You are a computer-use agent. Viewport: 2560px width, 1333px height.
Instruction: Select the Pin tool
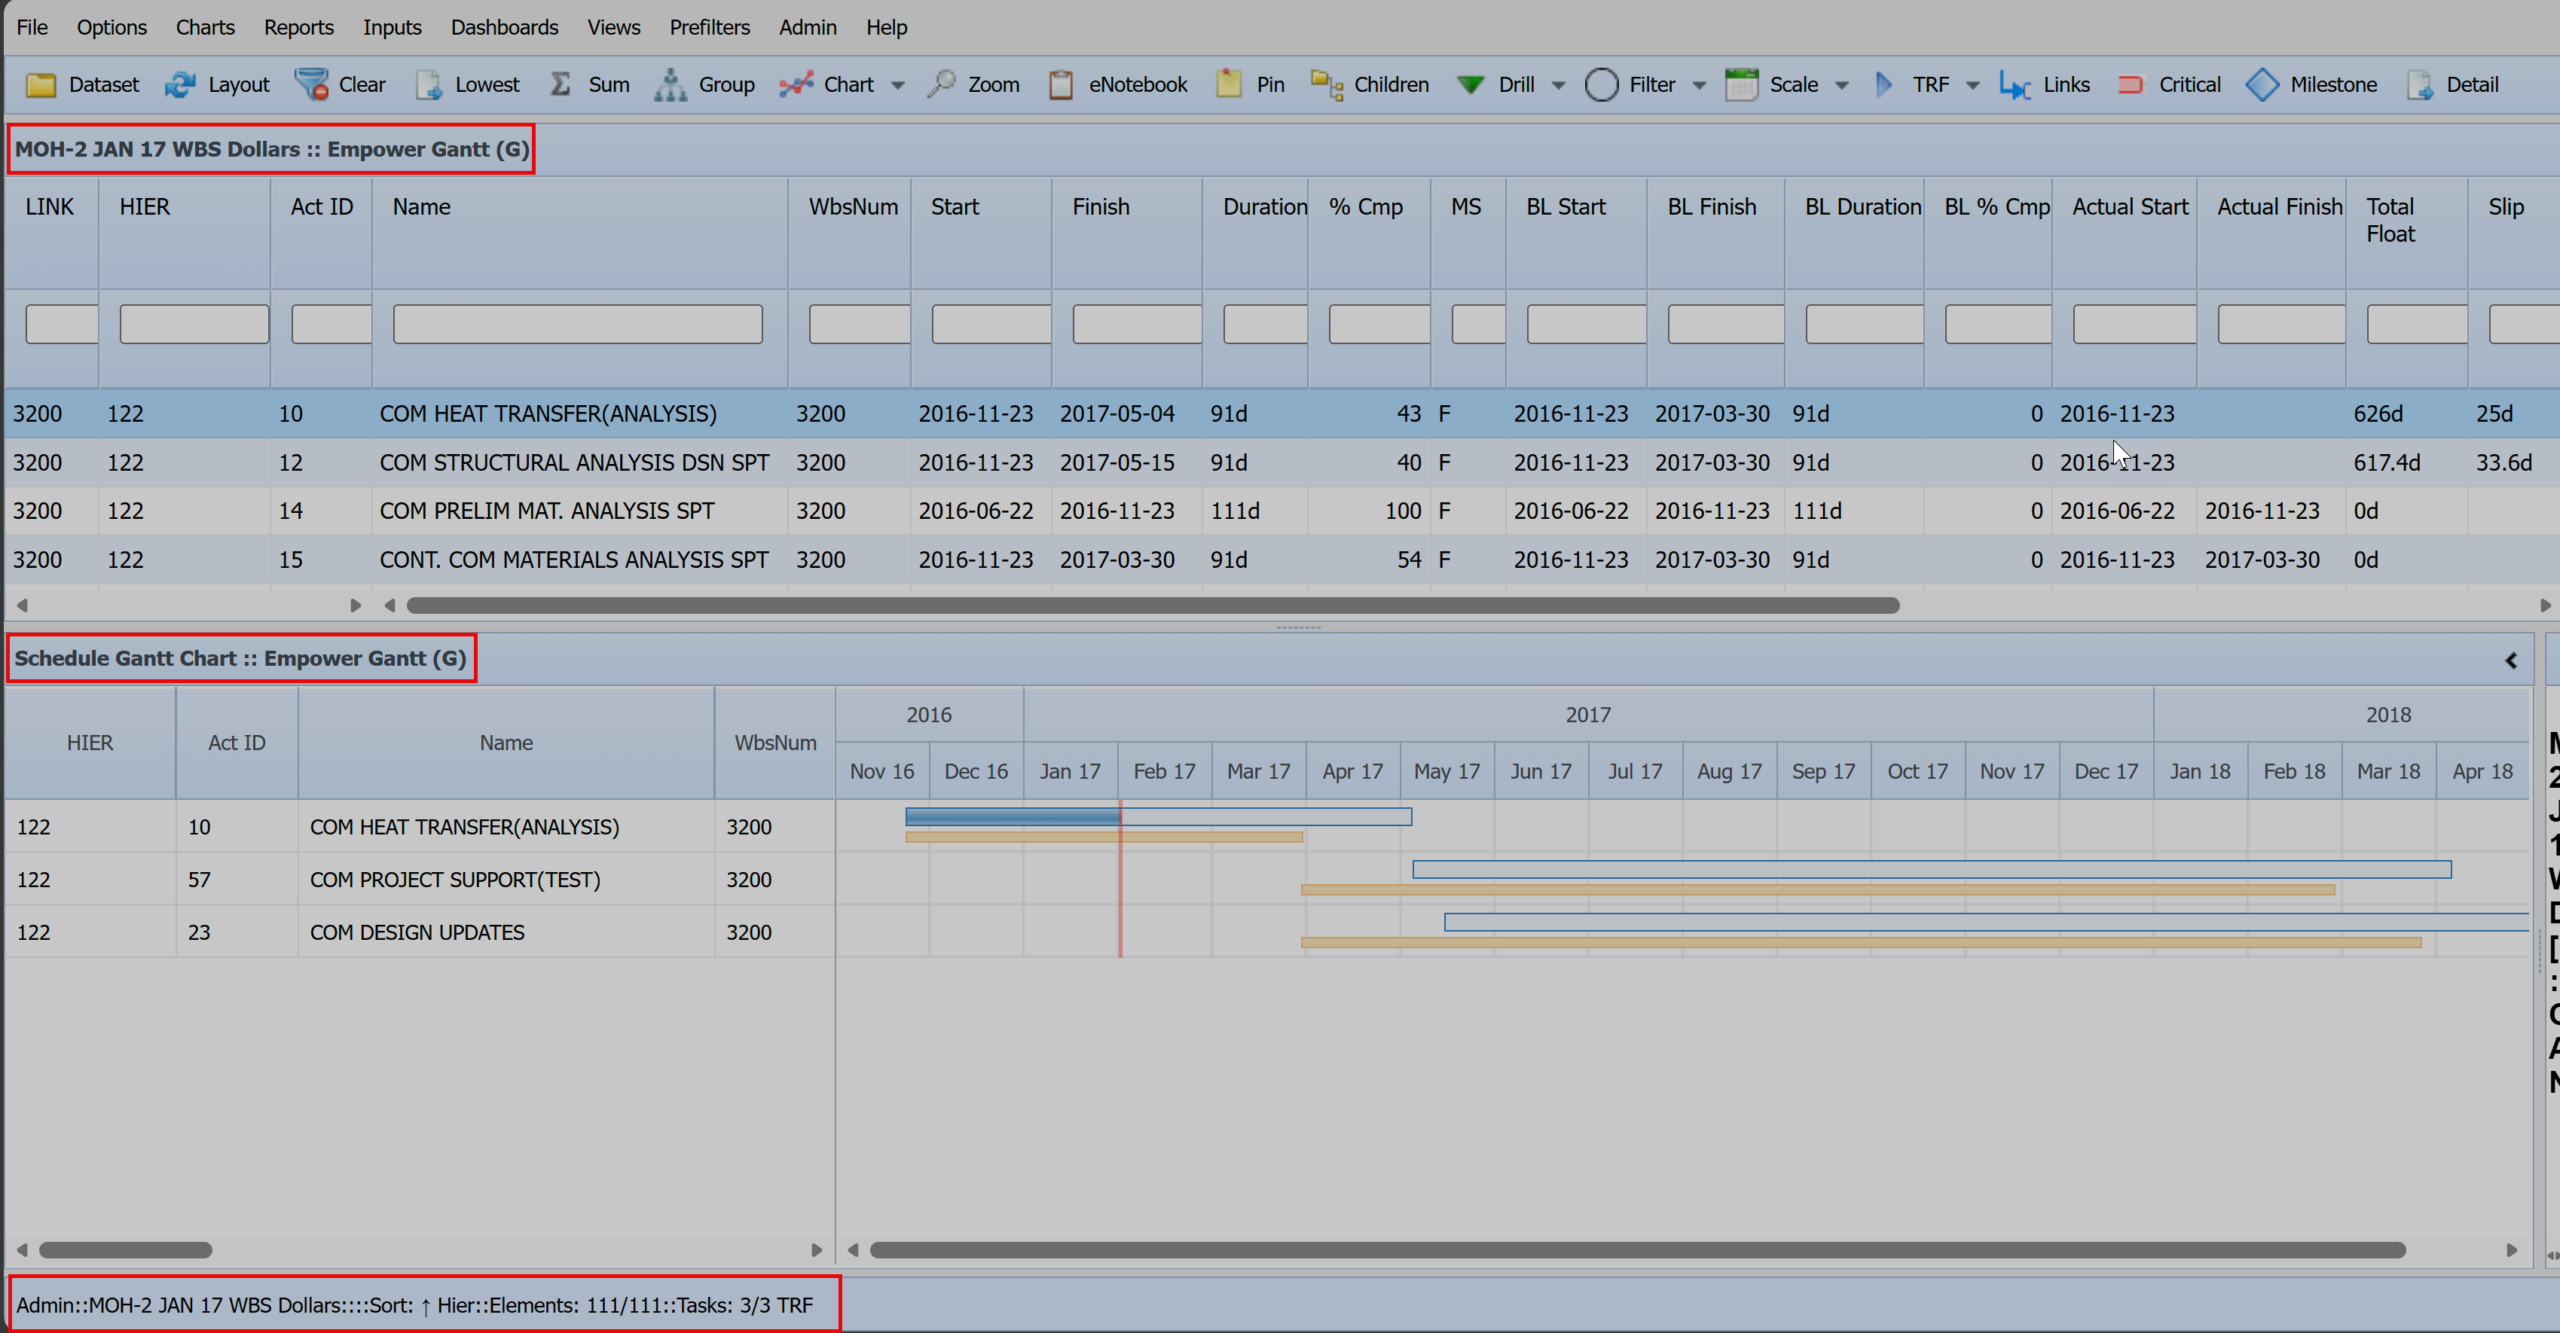pyautogui.click(x=1248, y=84)
